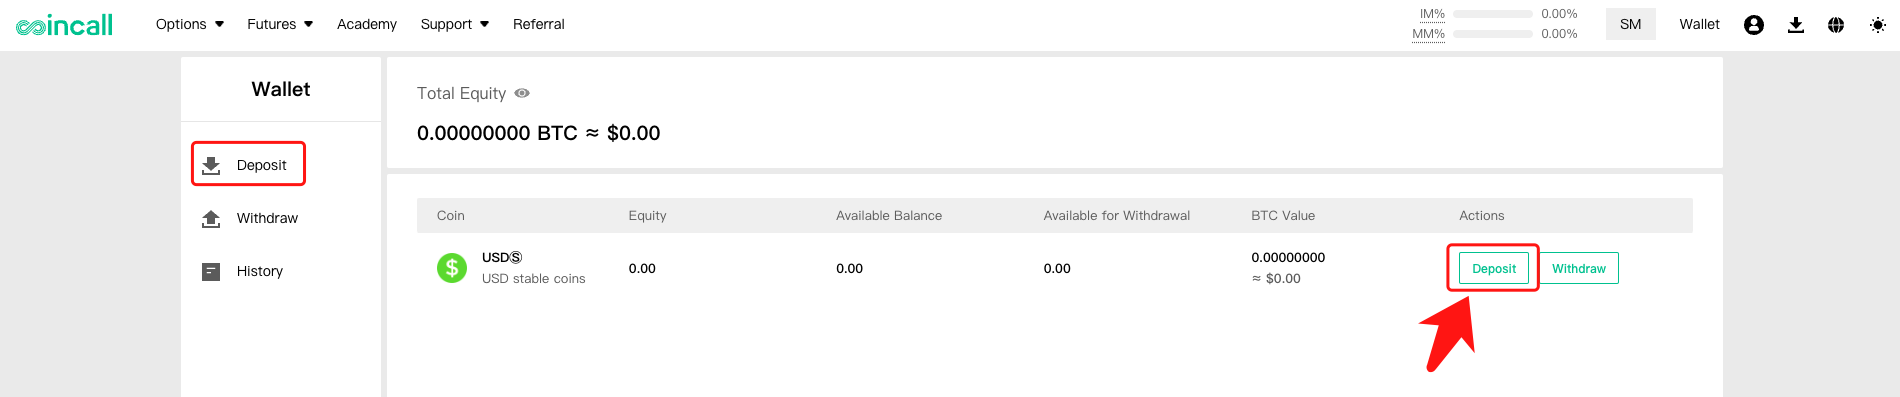Toggle light/dark theme sun icon

[x=1878, y=25]
